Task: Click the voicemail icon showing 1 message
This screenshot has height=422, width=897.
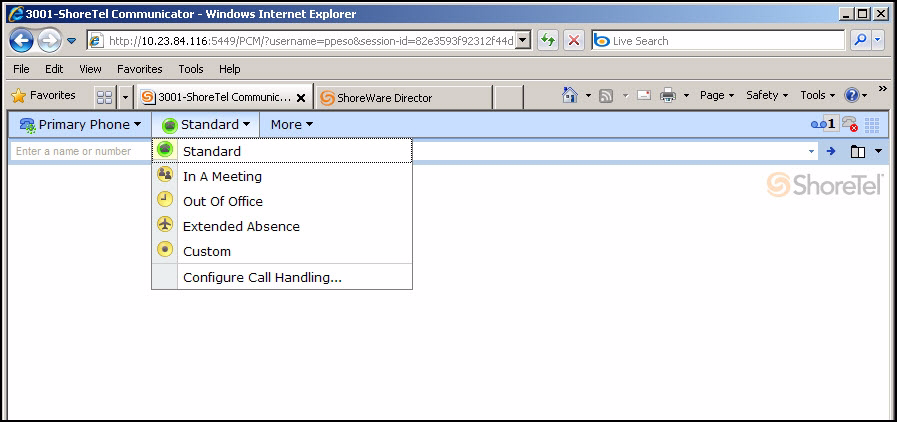Action: click(825, 124)
